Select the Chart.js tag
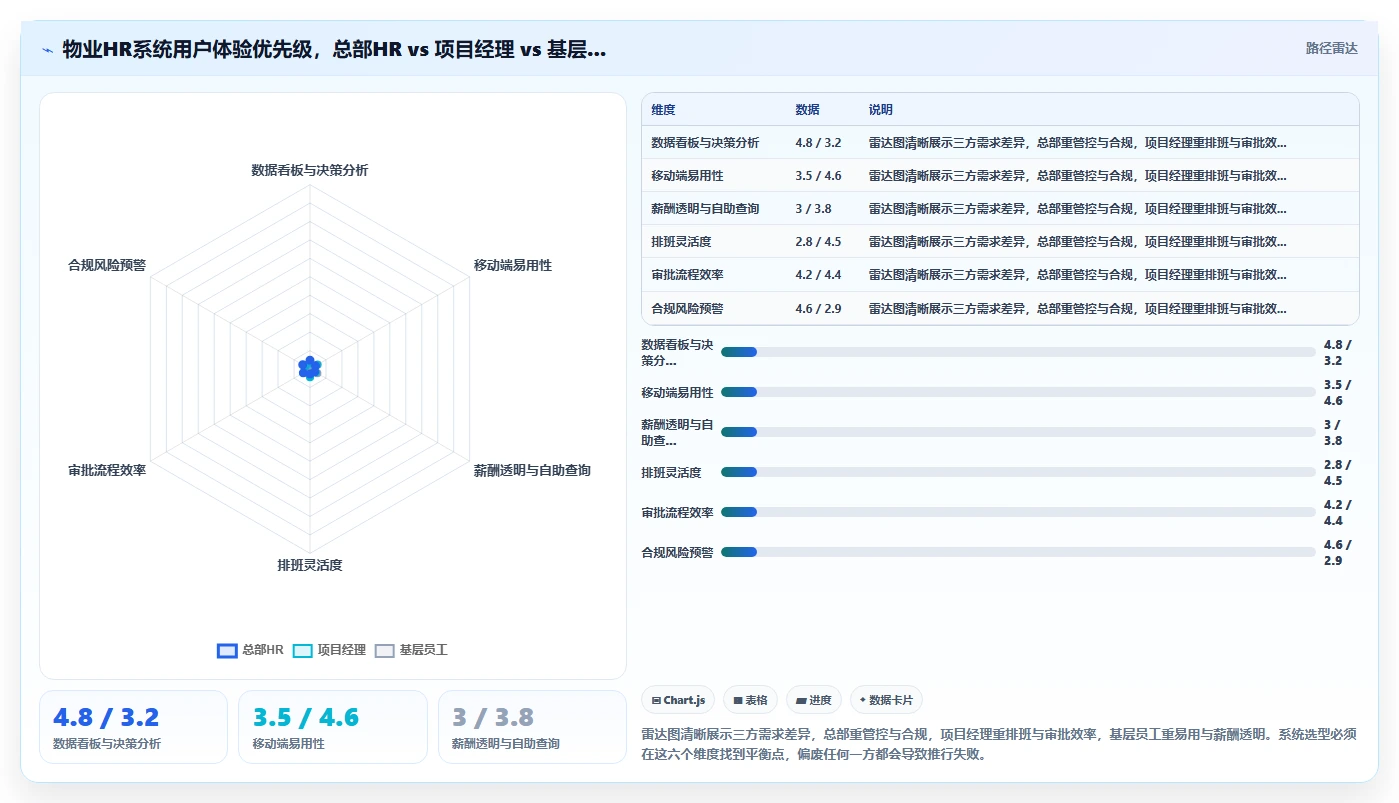The width and height of the screenshot is (1399, 803). click(x=678, y=700)
